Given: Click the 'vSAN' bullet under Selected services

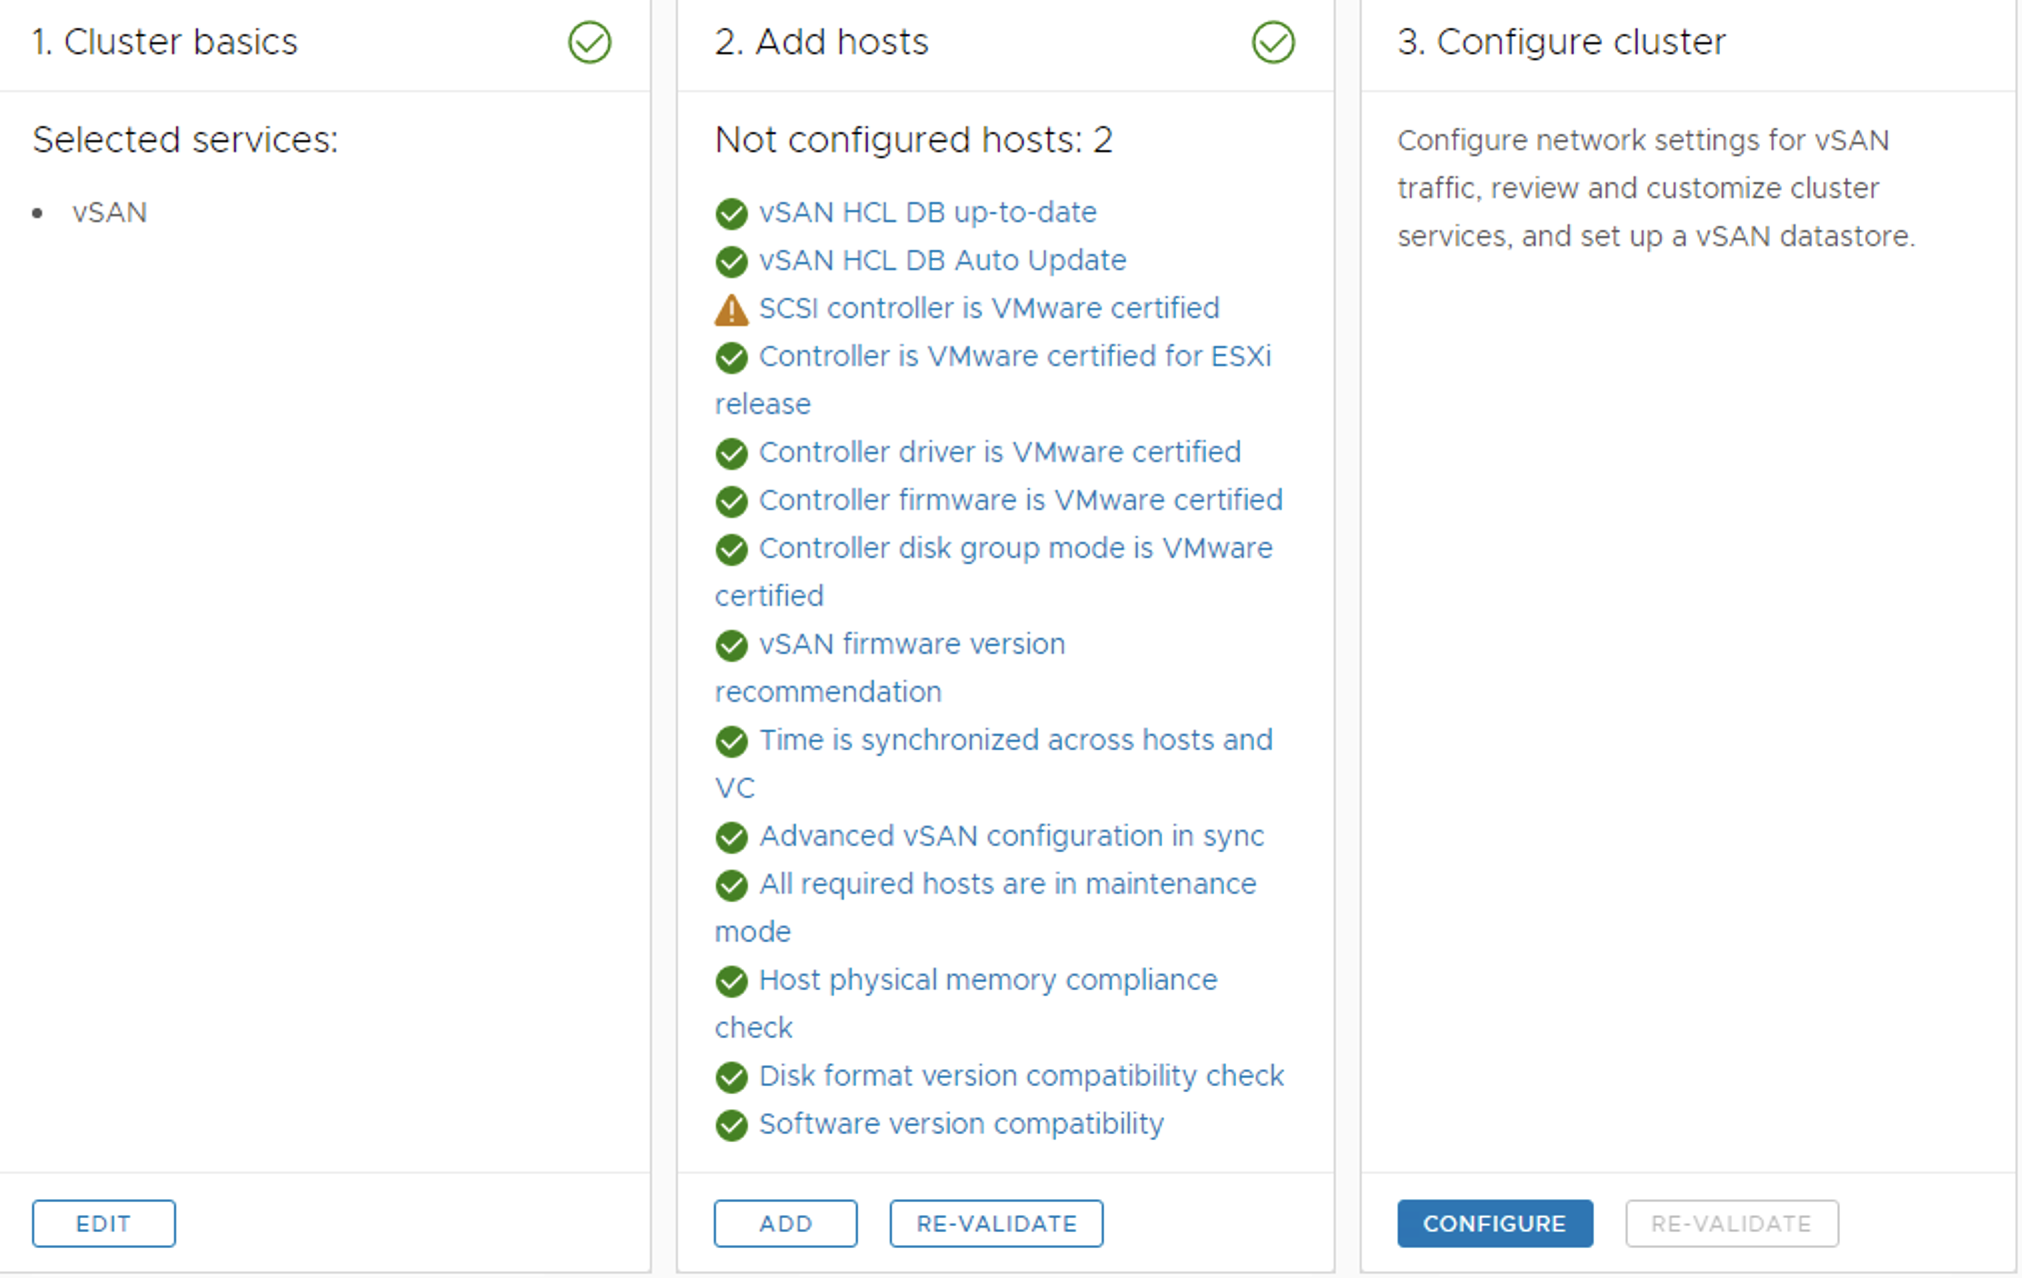Looking at the screenshot, I should coord(109,212).
